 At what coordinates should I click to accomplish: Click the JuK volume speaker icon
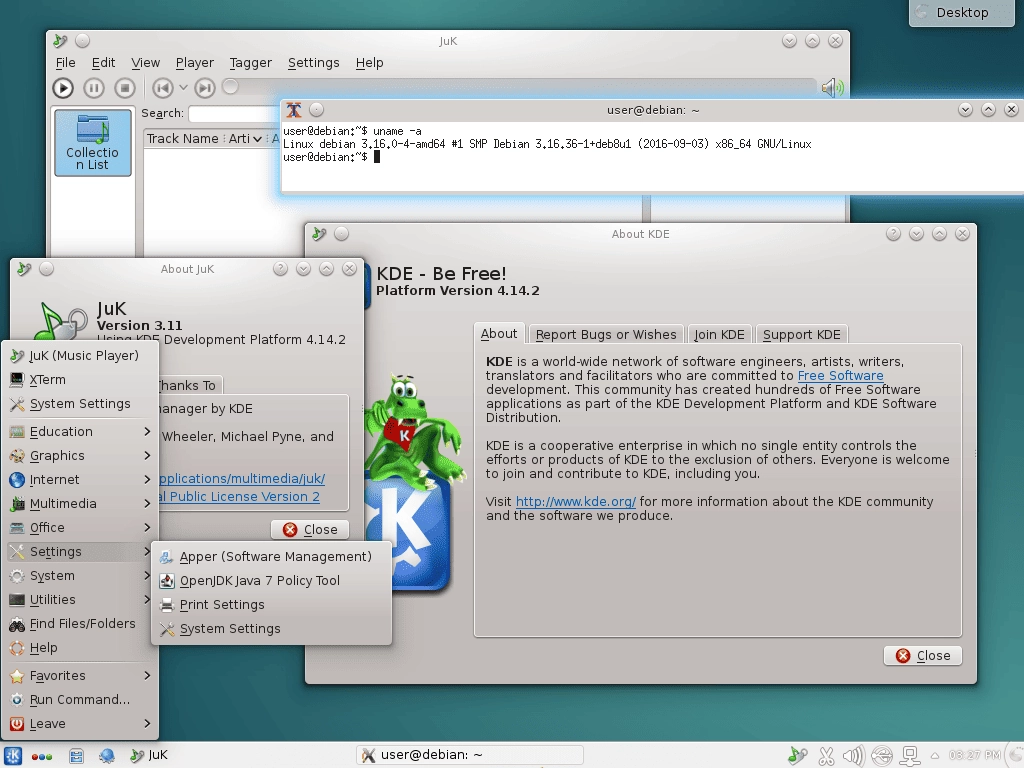832,88
